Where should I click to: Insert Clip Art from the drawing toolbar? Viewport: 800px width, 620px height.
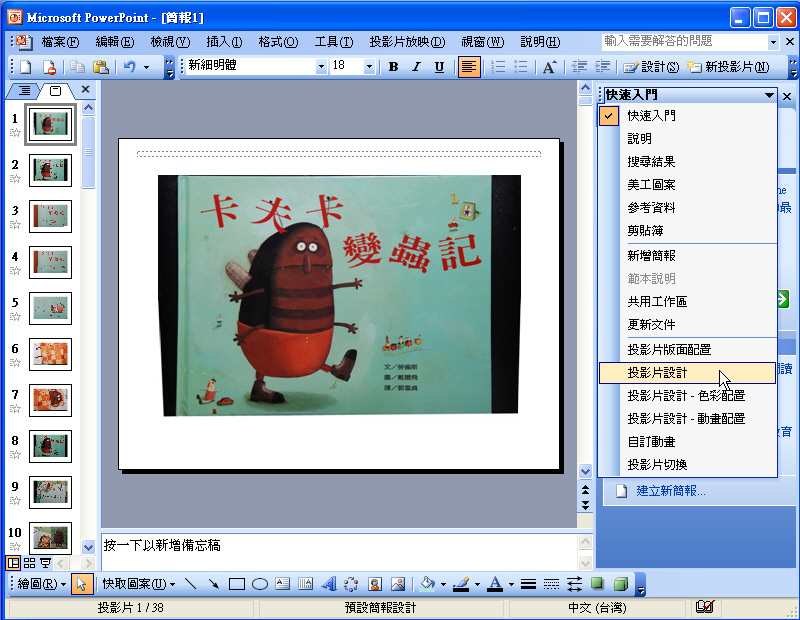[375, 584]
